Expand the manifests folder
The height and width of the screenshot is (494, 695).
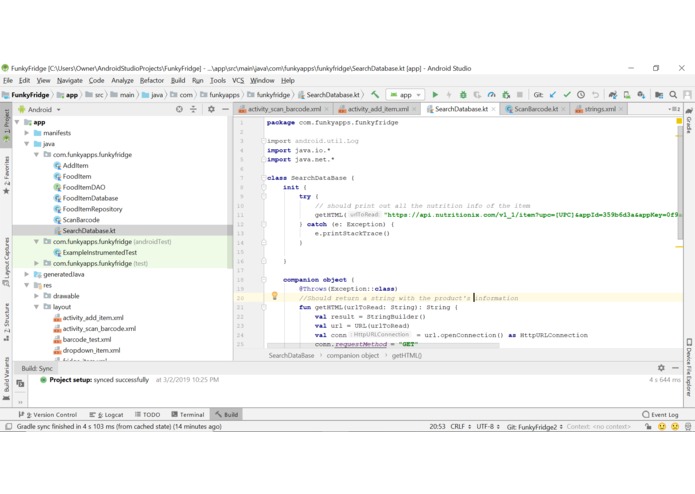coord(27,133)
